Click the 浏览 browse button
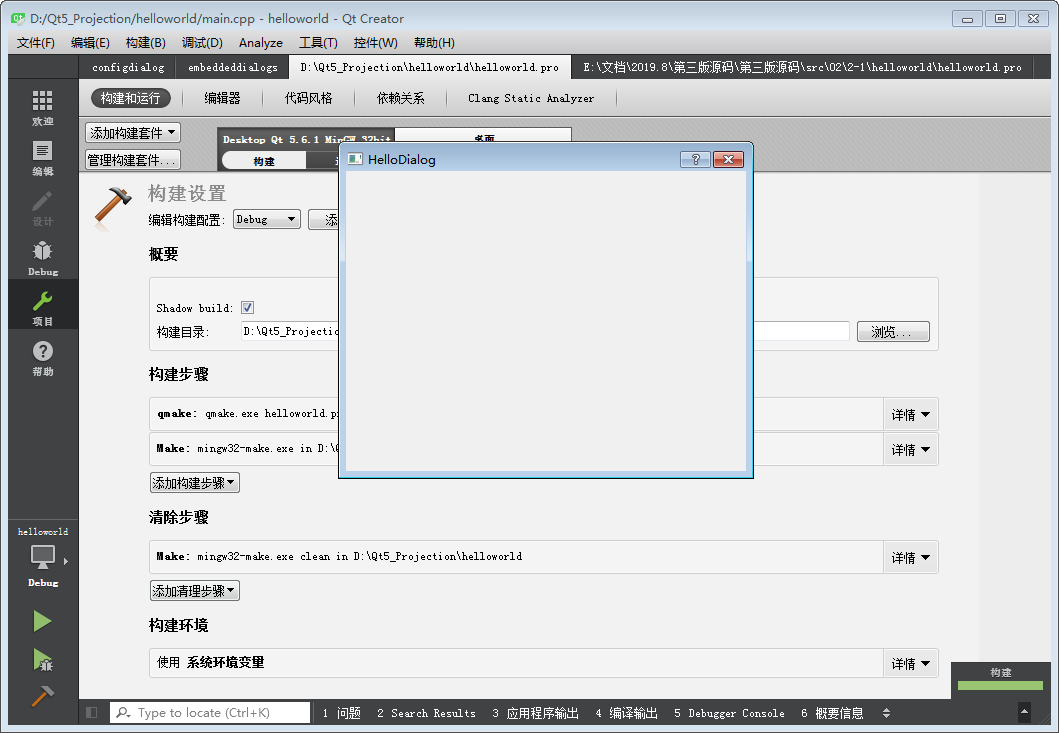Screen dimensions: 1059x733 pyautogui.click(x=892, y=331)
